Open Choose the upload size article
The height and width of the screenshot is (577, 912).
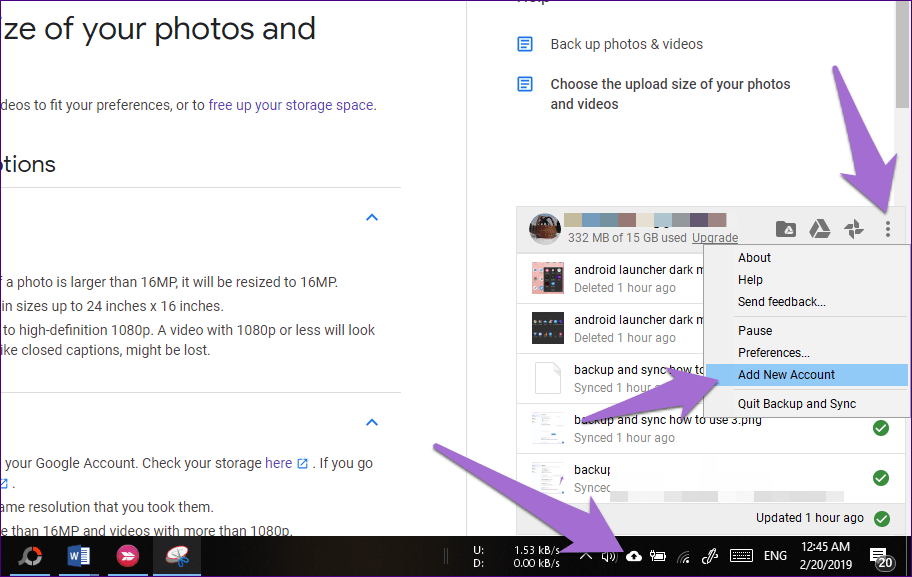coord(670,94)
